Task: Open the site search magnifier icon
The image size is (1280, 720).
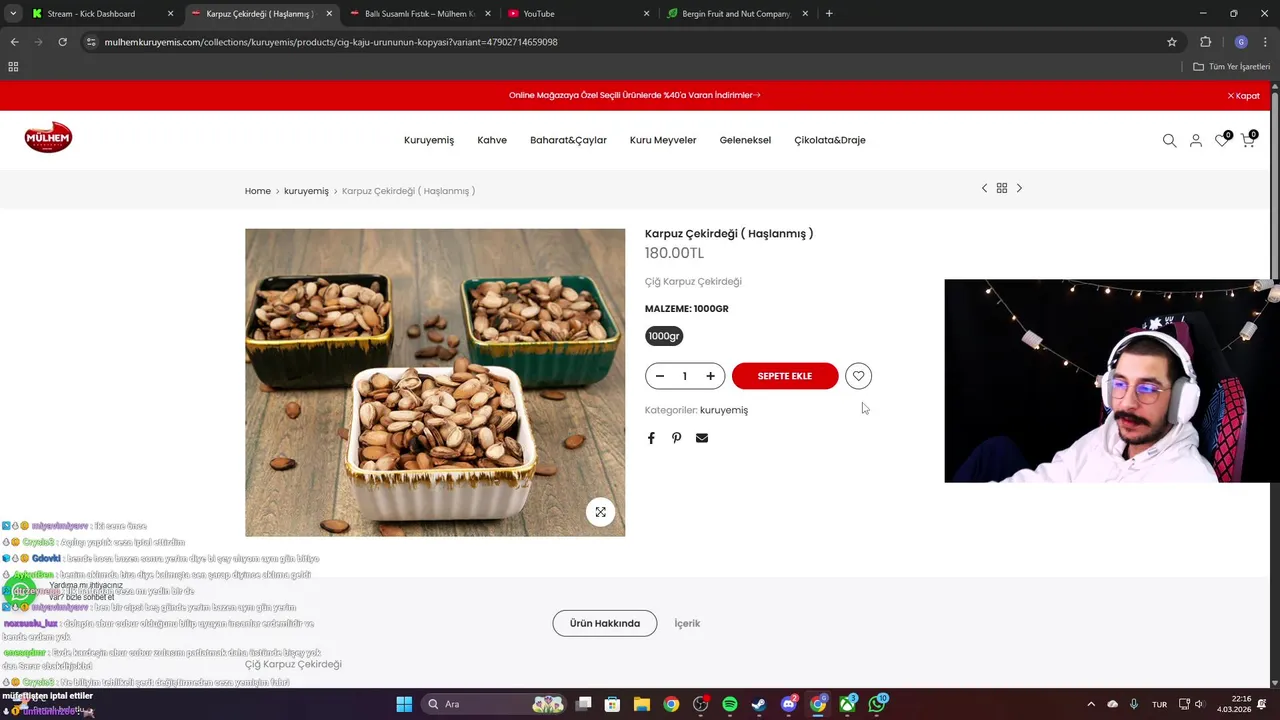Action: point(1169,141)
